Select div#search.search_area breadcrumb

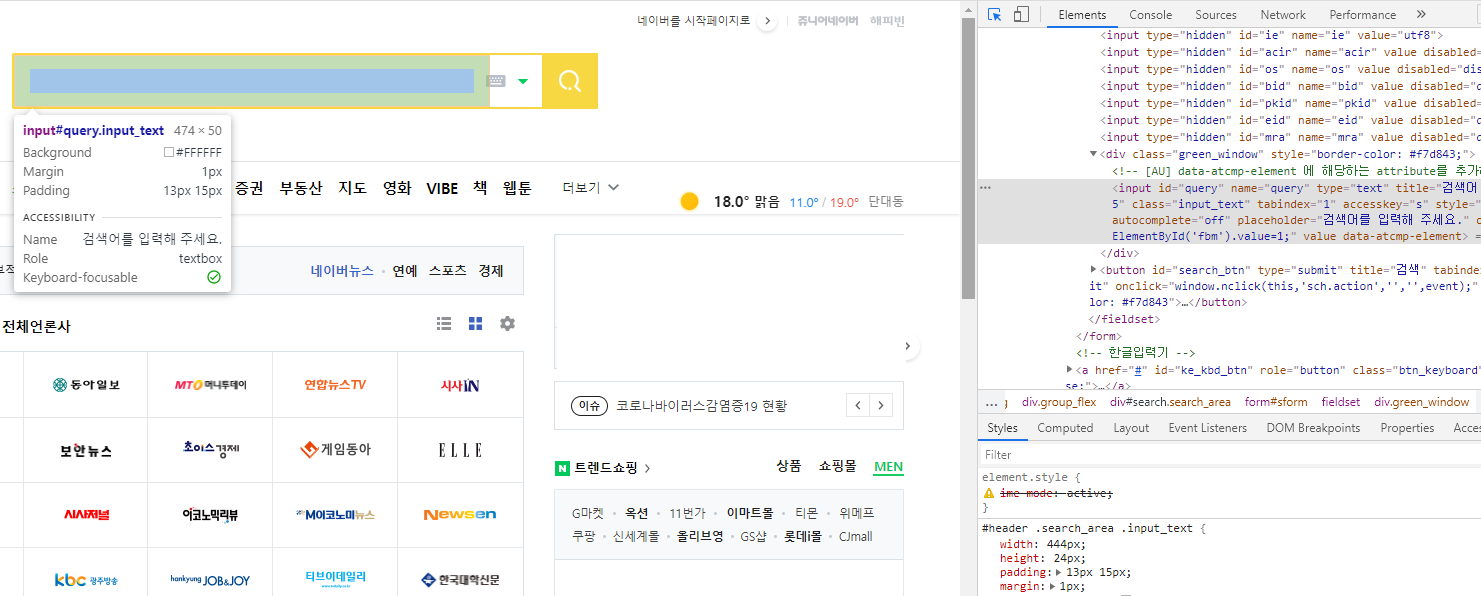point(1170,402)
